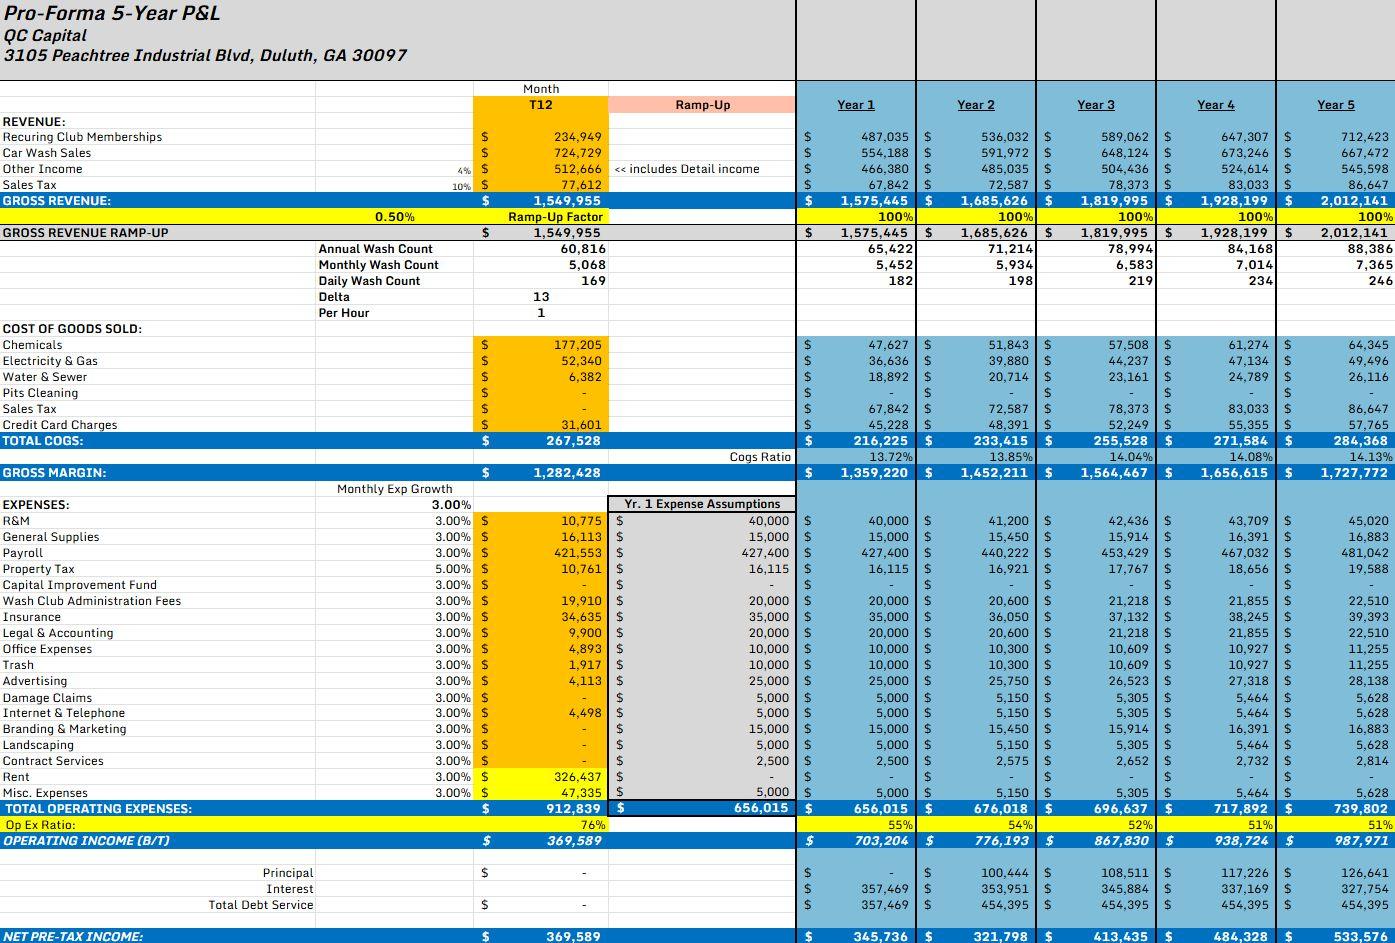Select the 'COST OF GOODS SOLD:' heading

(x=72, y=329)
